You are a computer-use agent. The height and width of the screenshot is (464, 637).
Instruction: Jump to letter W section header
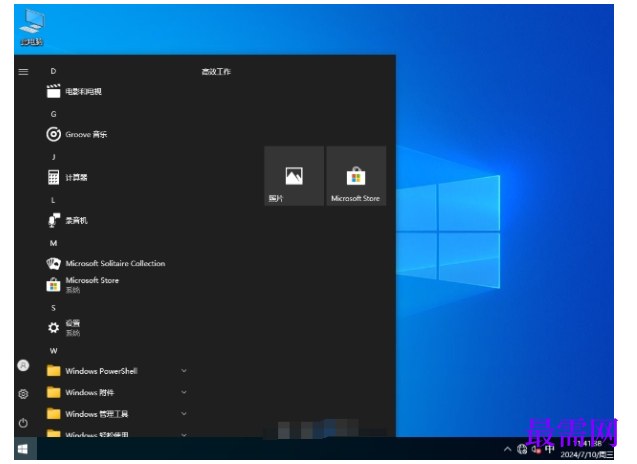click(53, 351)
